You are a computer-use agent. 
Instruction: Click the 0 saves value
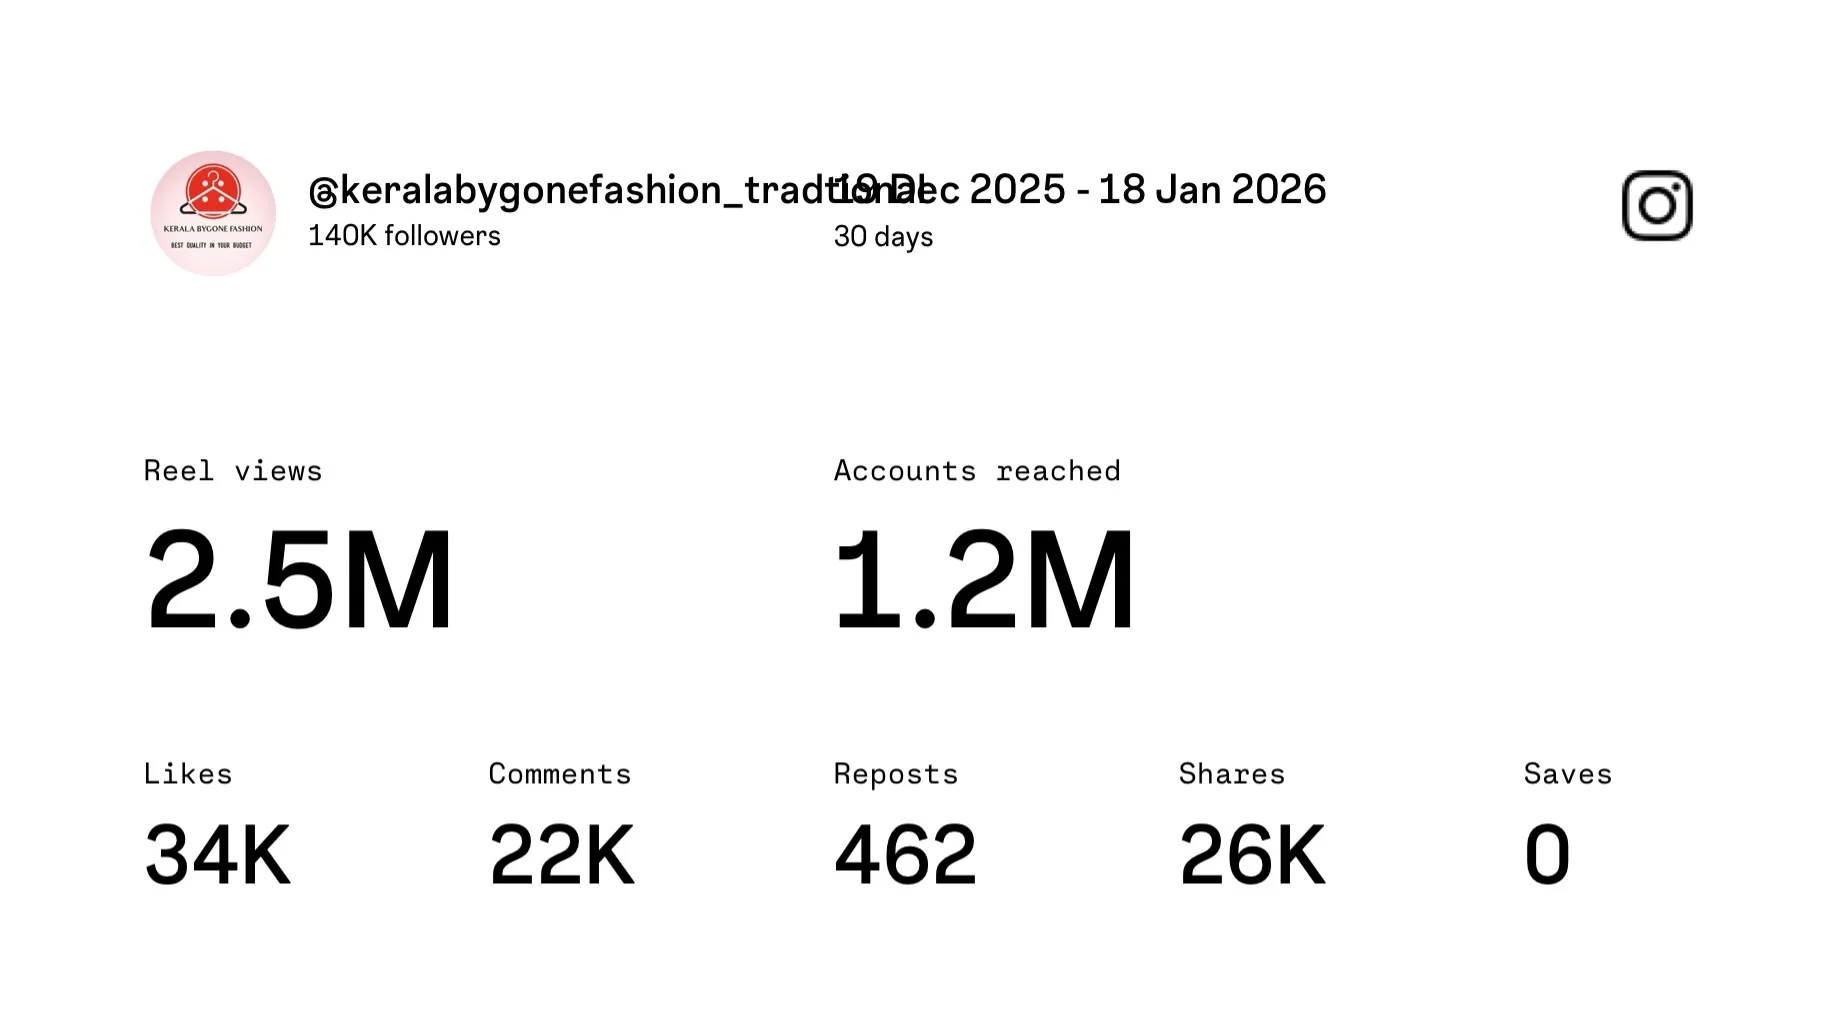pyautogui.click(x=1547, y=855)
